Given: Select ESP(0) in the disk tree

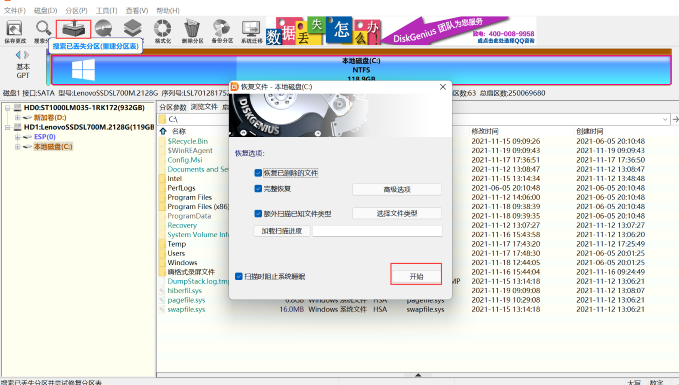Looking at the screenshot, I should (x=45, y=137).
